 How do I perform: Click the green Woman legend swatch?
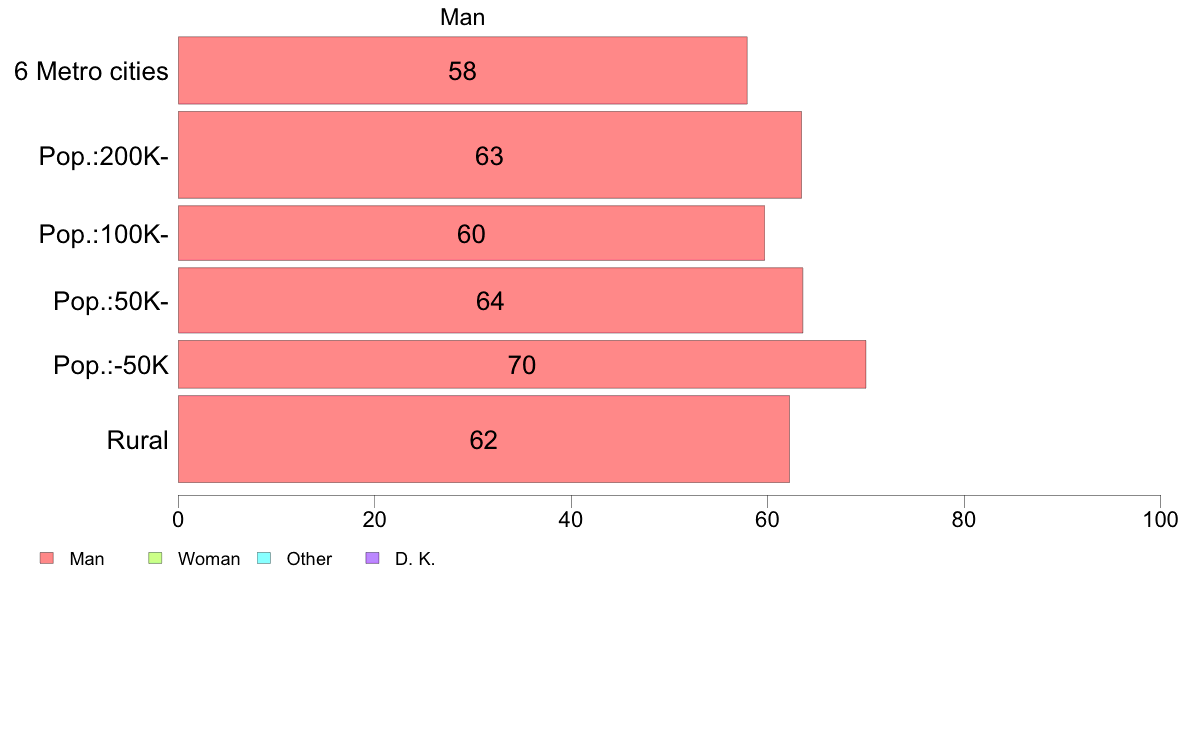click(x=155, y=559)
